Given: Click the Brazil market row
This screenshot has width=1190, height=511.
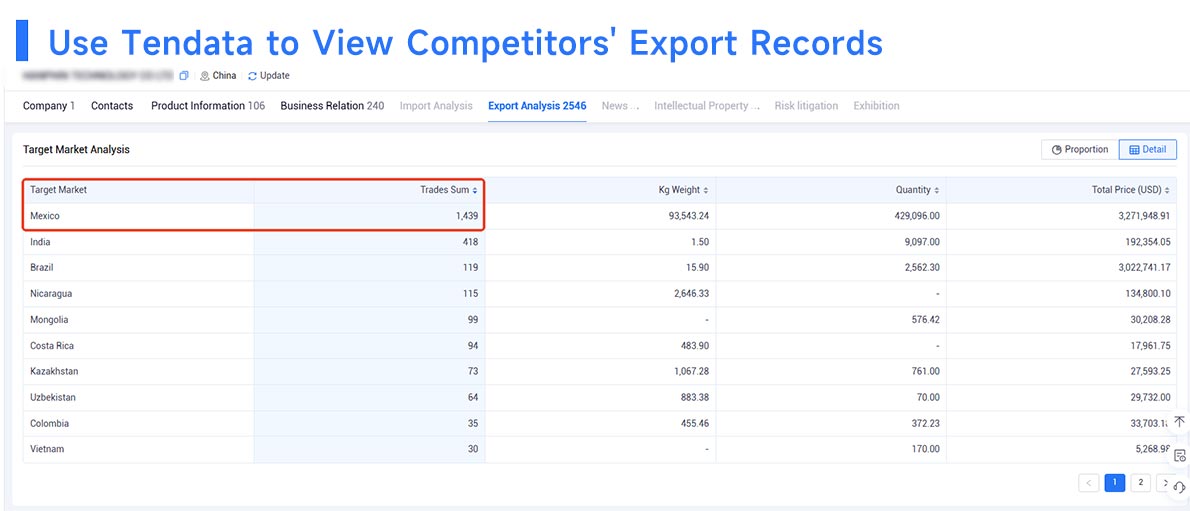Looking at the screenshot, I should [600, 268].
